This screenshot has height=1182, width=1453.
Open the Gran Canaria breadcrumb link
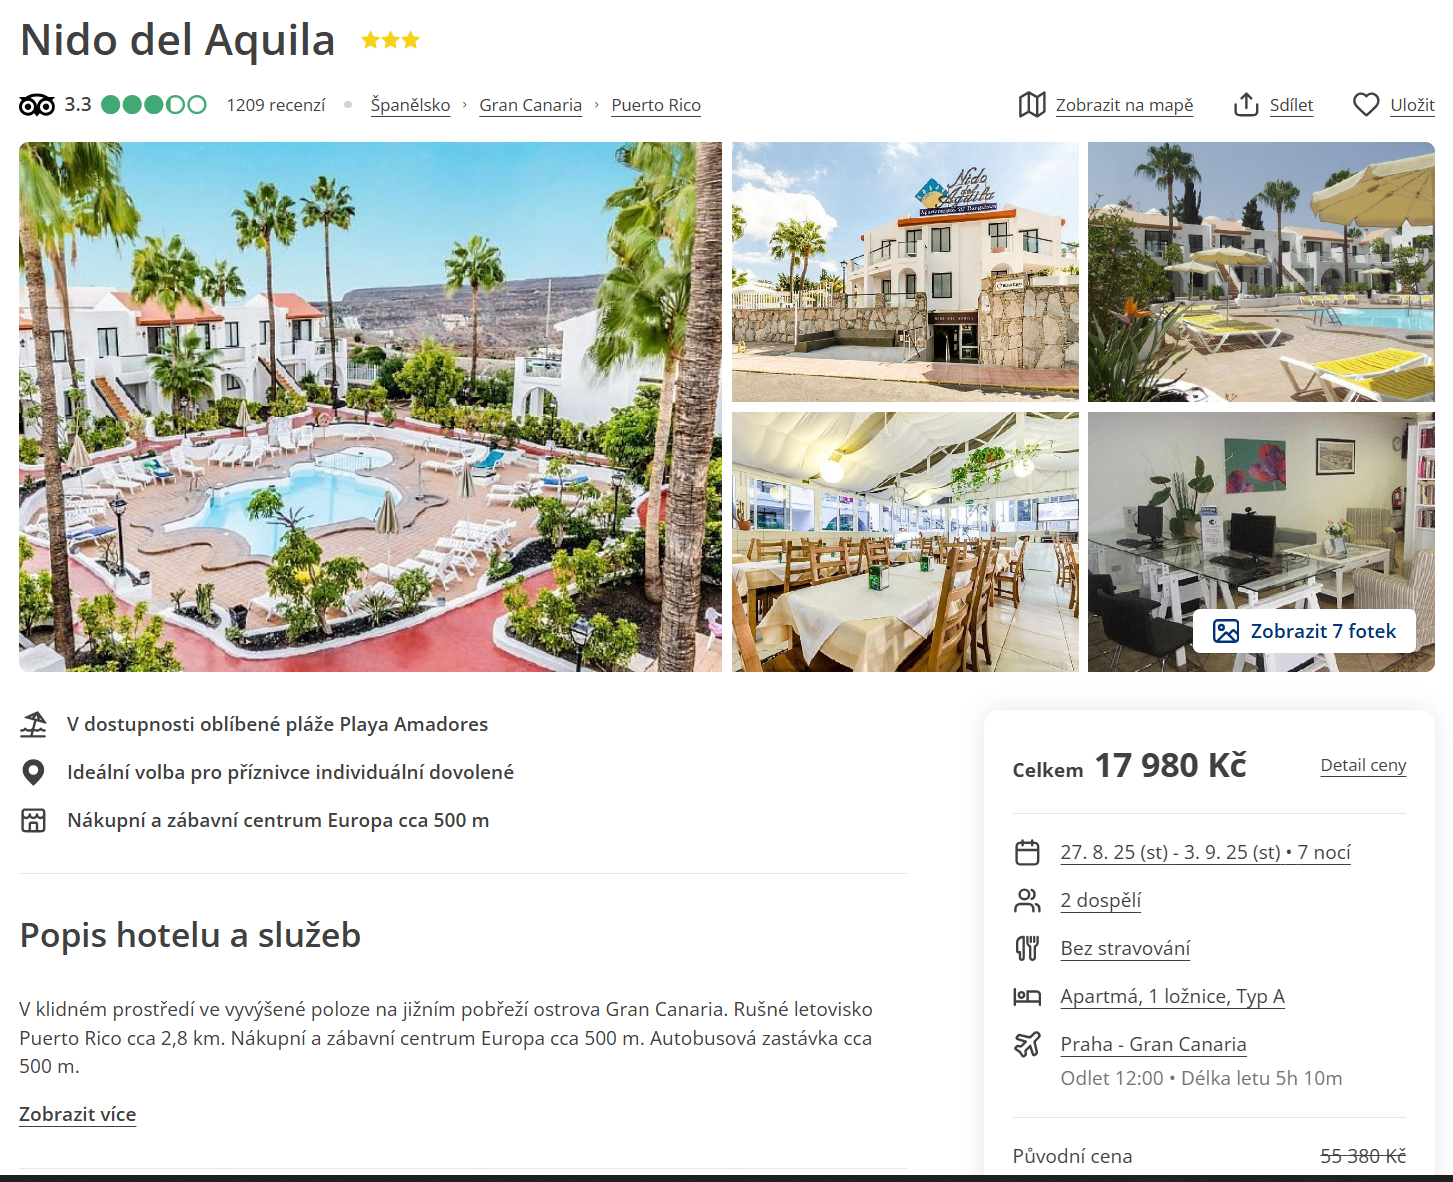pos(530,105)
